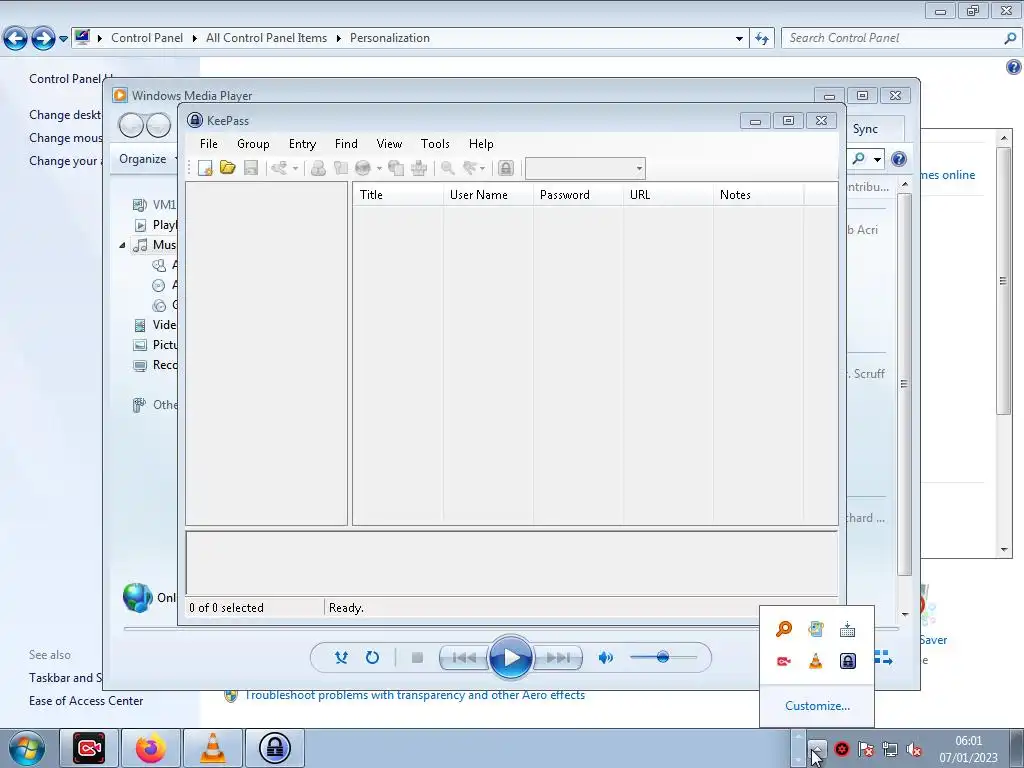Click the orange magnifier tray icon
This screenshot has width=1024, height=768.
point(784,629)
